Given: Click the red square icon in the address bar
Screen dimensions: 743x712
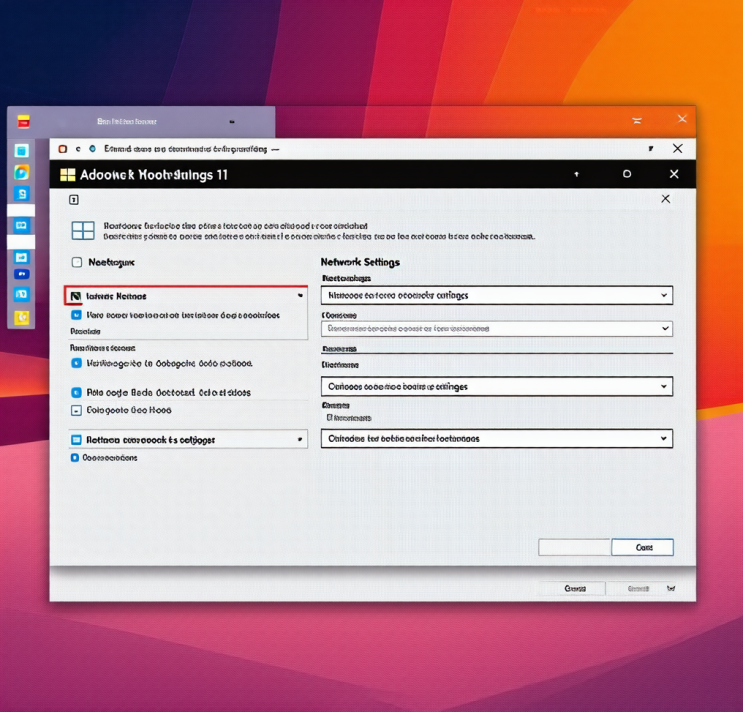Looking at the screenshot, I should (63, 149).
